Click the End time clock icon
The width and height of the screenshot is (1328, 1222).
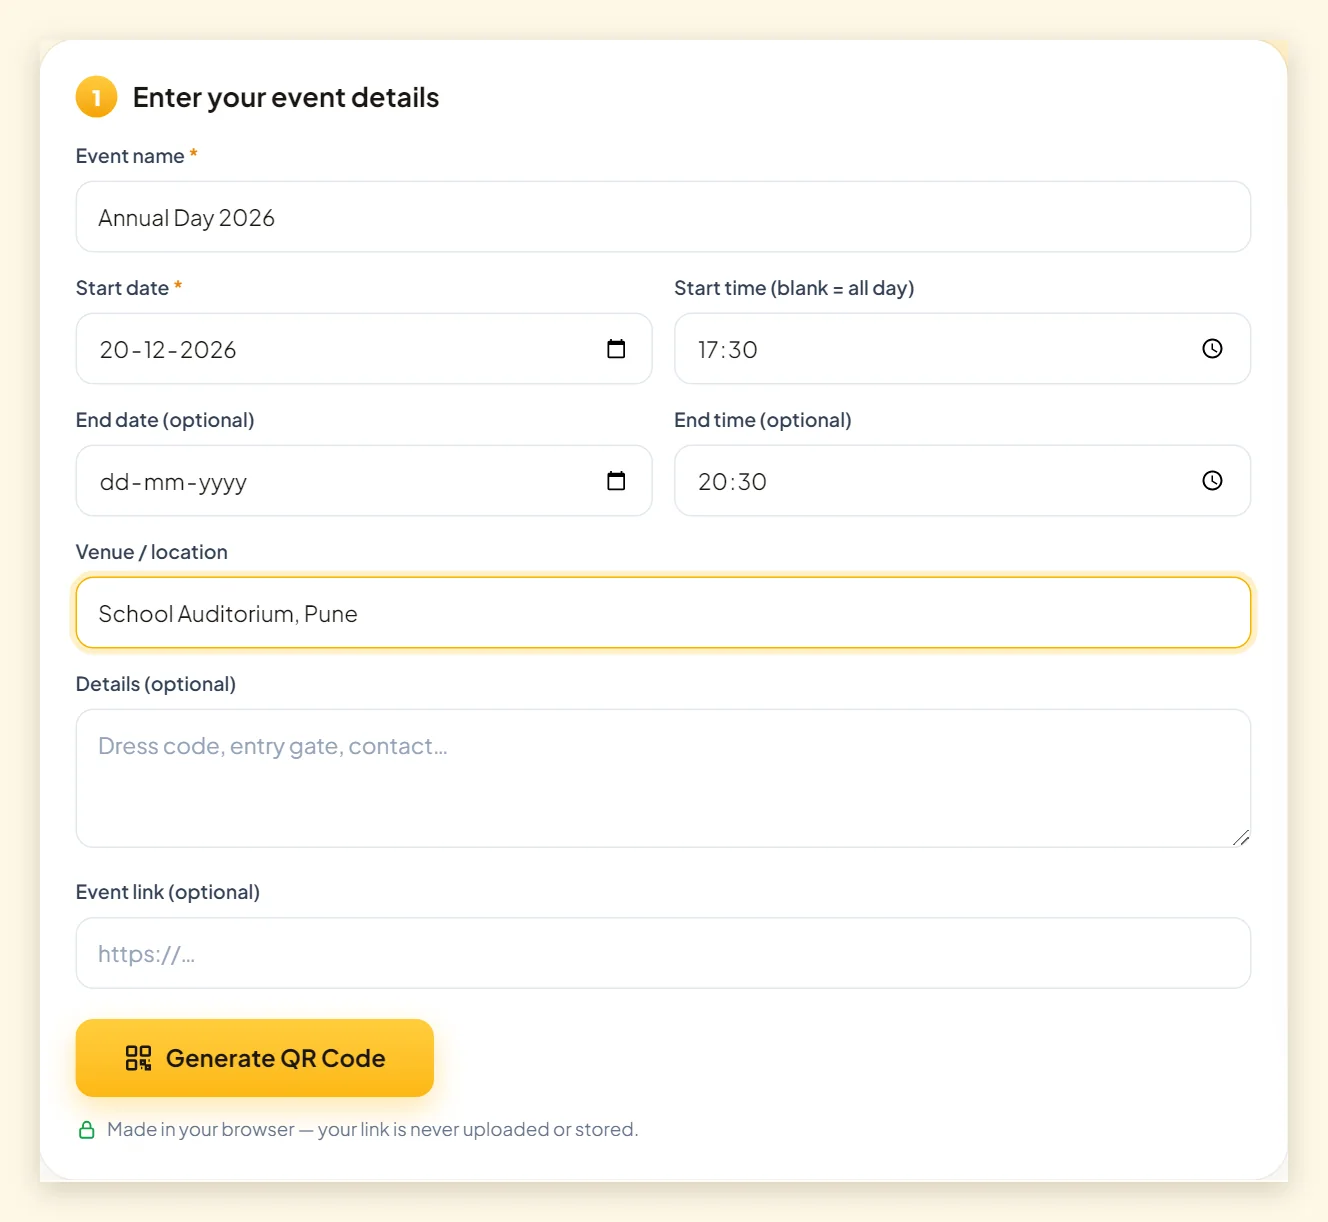[1212, 481]
